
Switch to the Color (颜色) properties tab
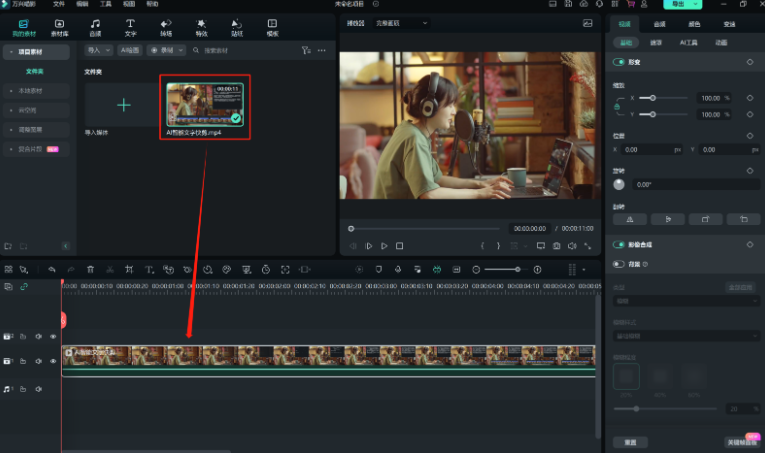coord(694,22)
